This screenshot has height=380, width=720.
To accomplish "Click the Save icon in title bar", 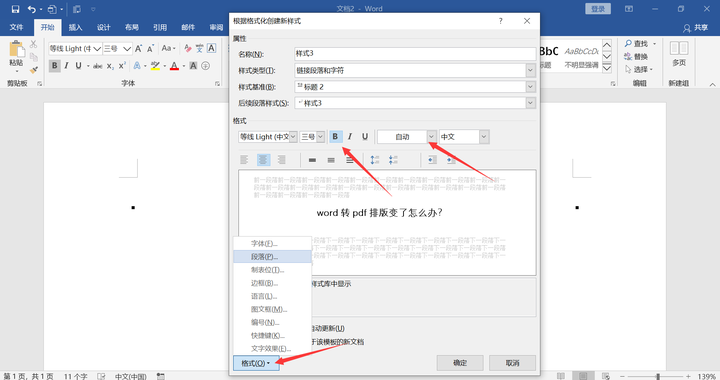I will (15, 9).
